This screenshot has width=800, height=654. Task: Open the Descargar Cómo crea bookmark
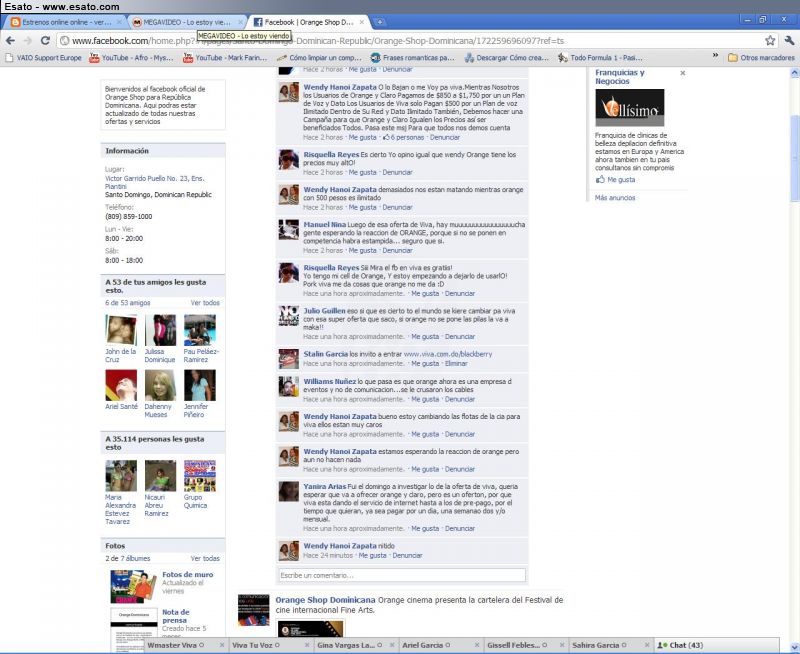[x=507, y=58]
